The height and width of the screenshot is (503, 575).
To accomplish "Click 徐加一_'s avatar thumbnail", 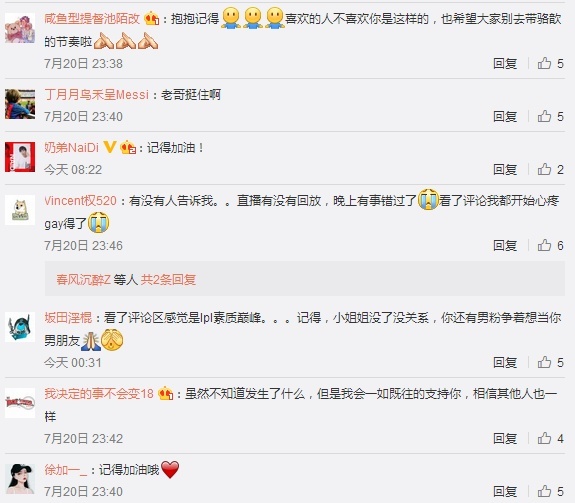I will pyautogui.click(x=20, y=479).
